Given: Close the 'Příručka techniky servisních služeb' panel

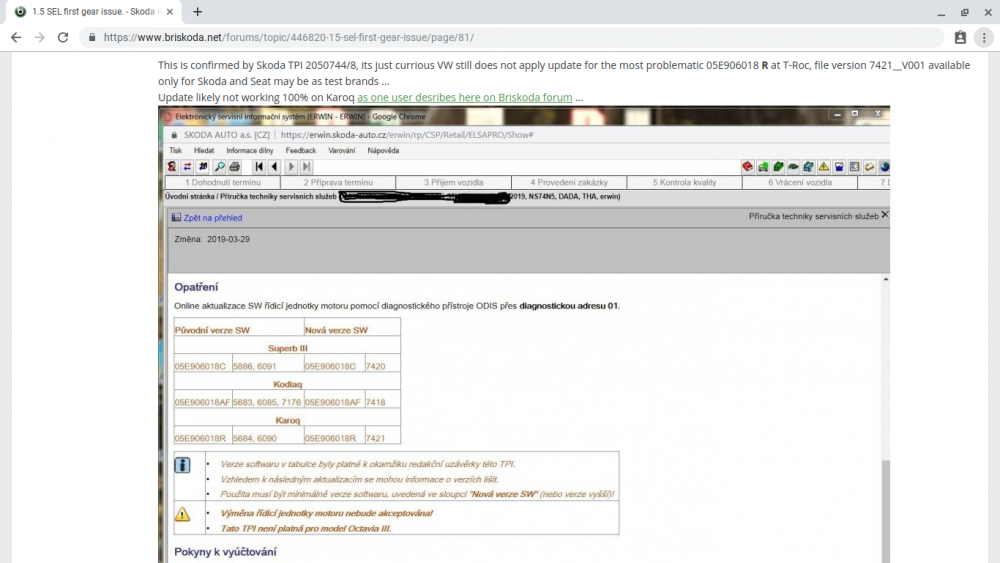Looking at the screenshot, I should point(885,216).
